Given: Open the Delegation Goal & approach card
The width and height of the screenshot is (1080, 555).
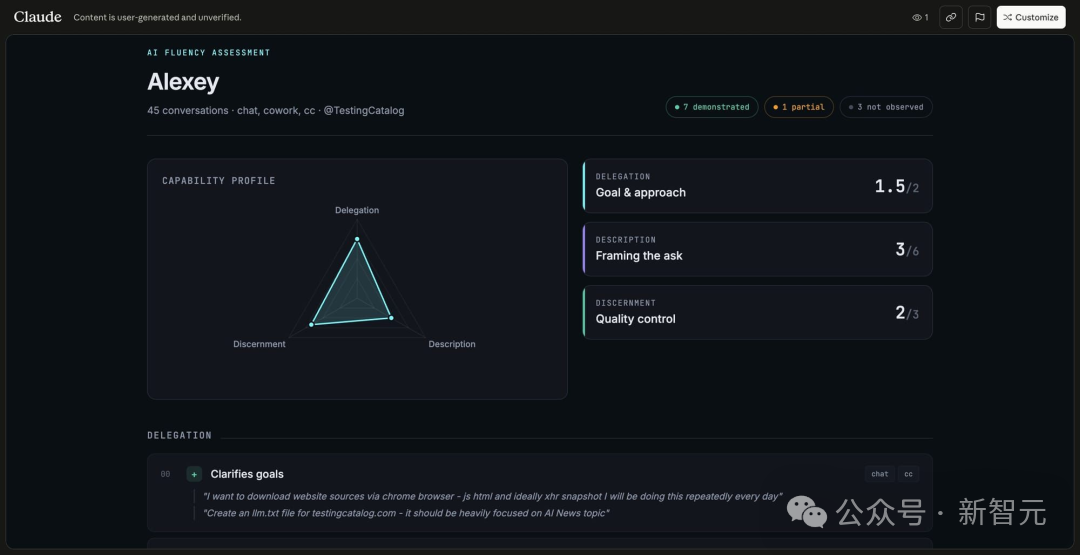Looking at the screenshot, I should pyautogui.click(x=758, y=186).
